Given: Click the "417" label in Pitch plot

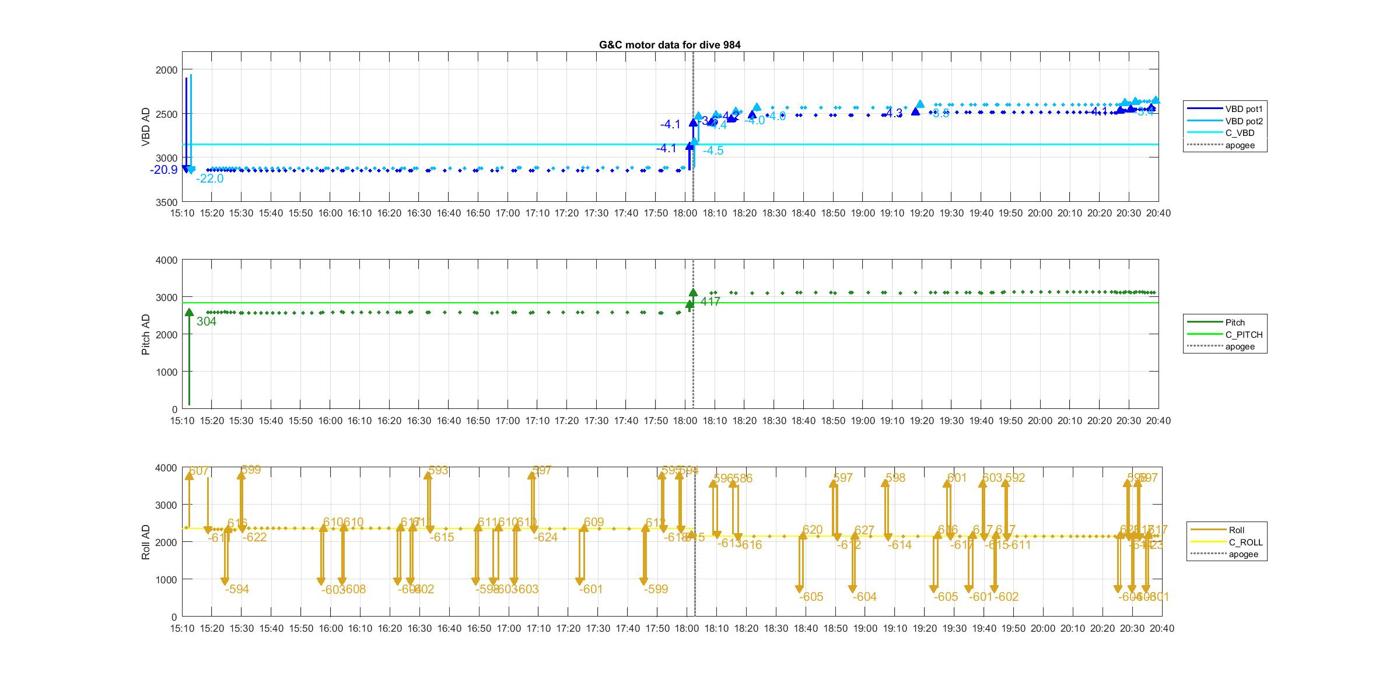Looking at the screenshot, I should pos(710,302).
